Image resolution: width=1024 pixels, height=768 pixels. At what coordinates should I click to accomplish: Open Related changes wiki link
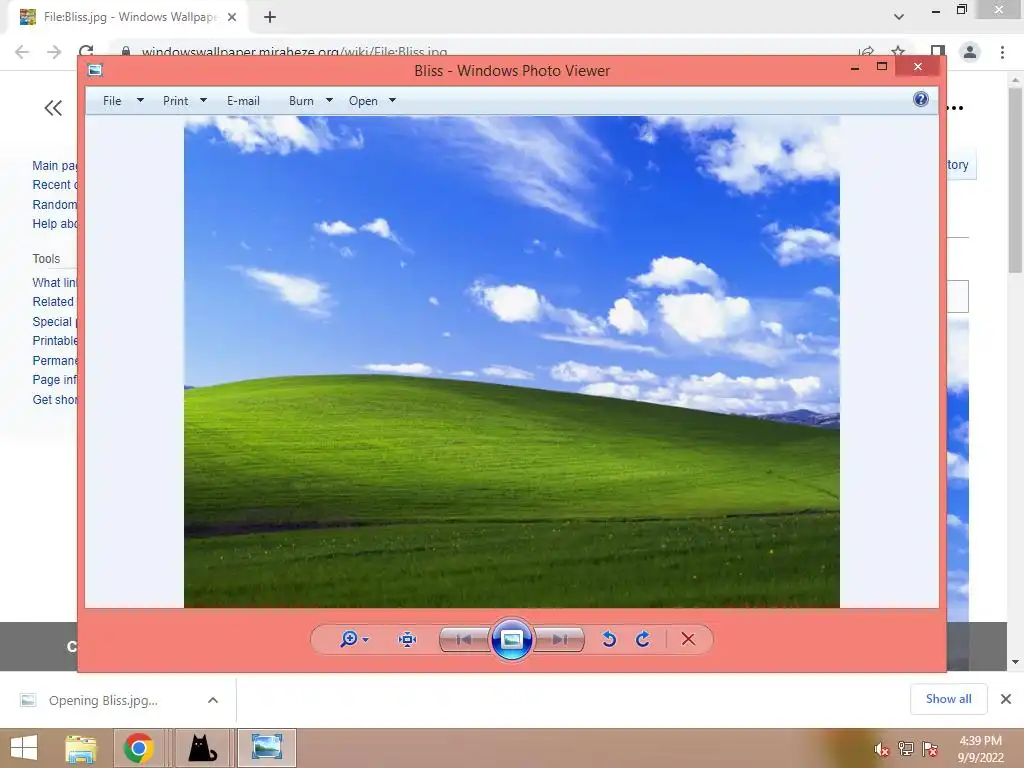(54, 302)
